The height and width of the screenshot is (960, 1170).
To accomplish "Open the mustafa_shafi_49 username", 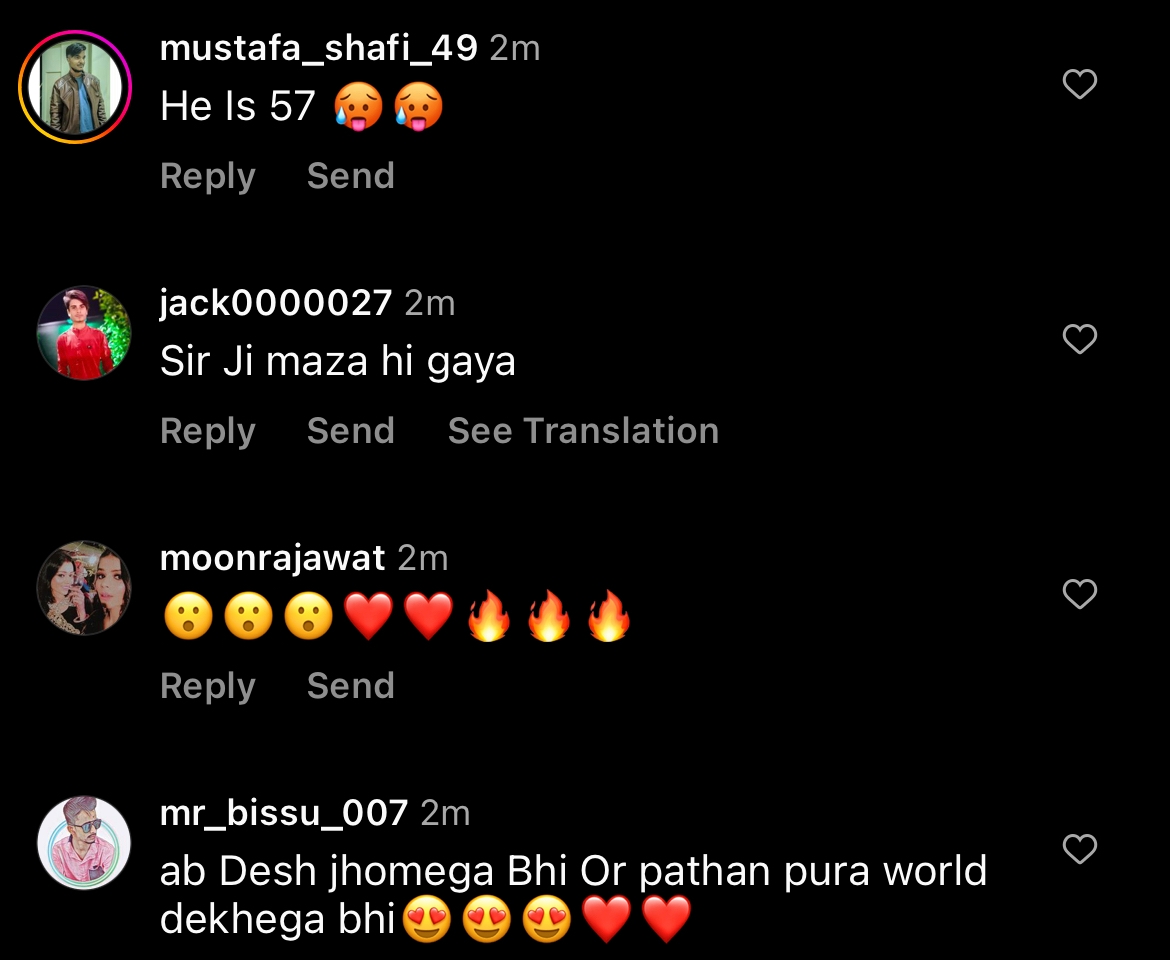I will coord(319,49).
